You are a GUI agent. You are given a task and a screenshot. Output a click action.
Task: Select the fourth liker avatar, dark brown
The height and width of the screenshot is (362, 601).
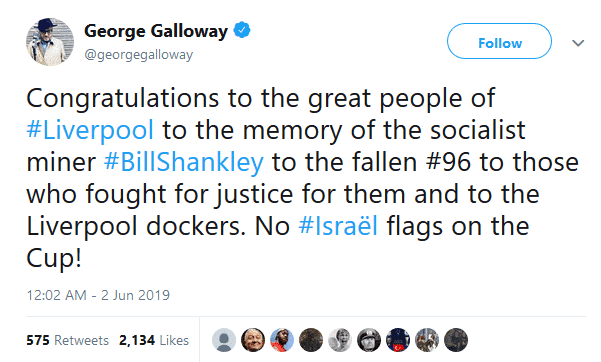coord(311,340)
